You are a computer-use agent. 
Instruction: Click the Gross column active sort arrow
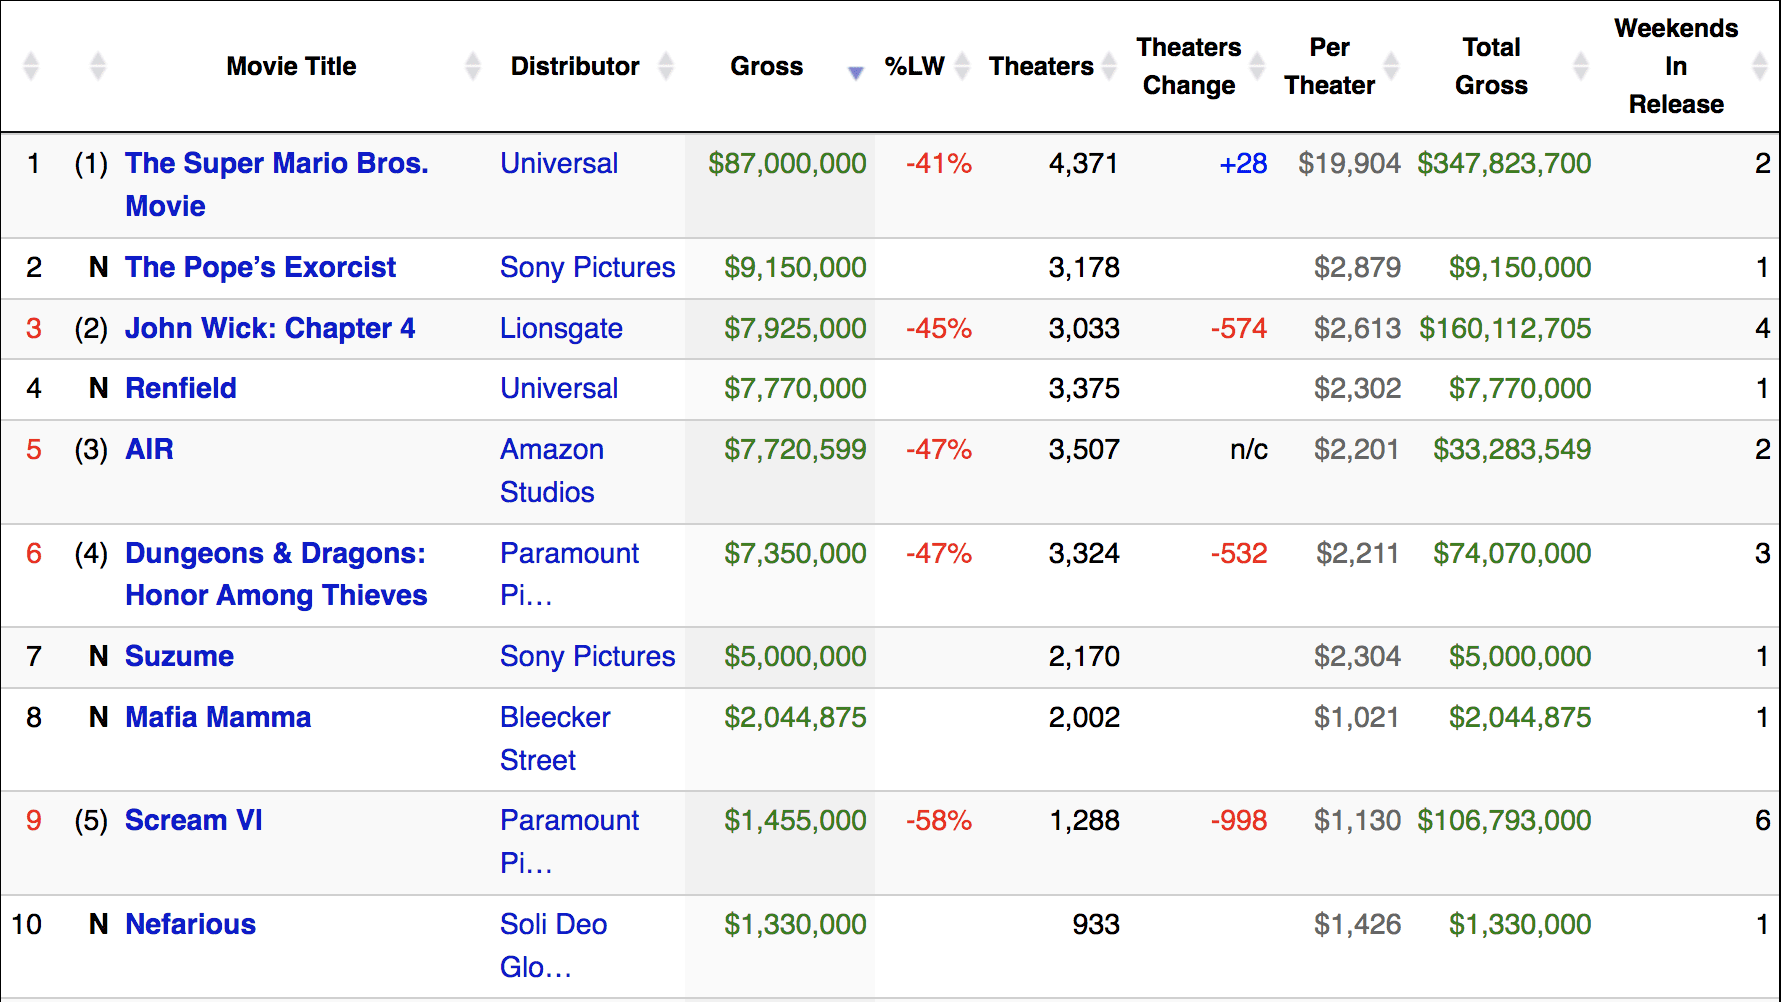856,72
